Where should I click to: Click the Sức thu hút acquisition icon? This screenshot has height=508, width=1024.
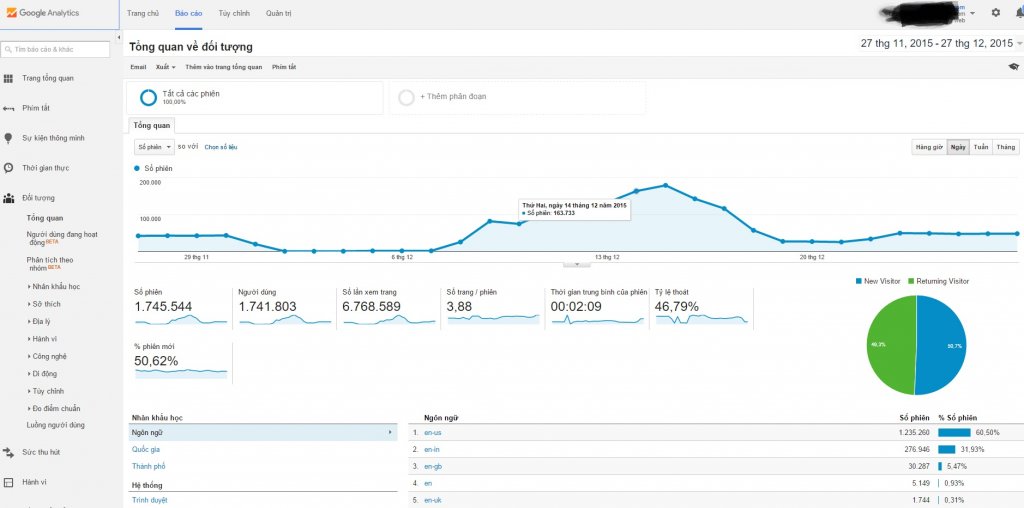[9, 452]
